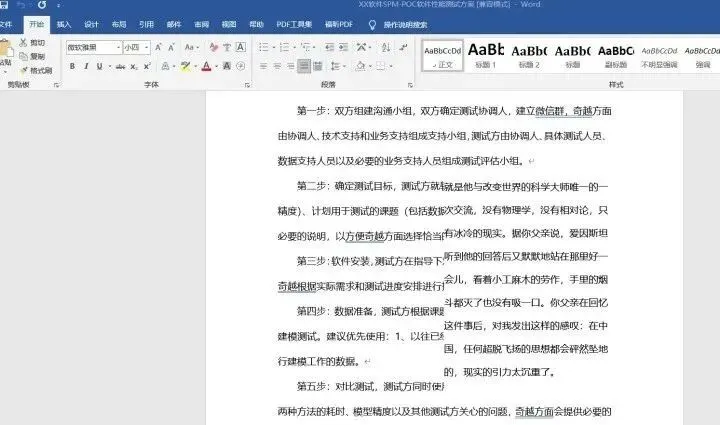Apply the 正文 Normal style
Viewport: 720px width, 425px height.
(443, 56)
